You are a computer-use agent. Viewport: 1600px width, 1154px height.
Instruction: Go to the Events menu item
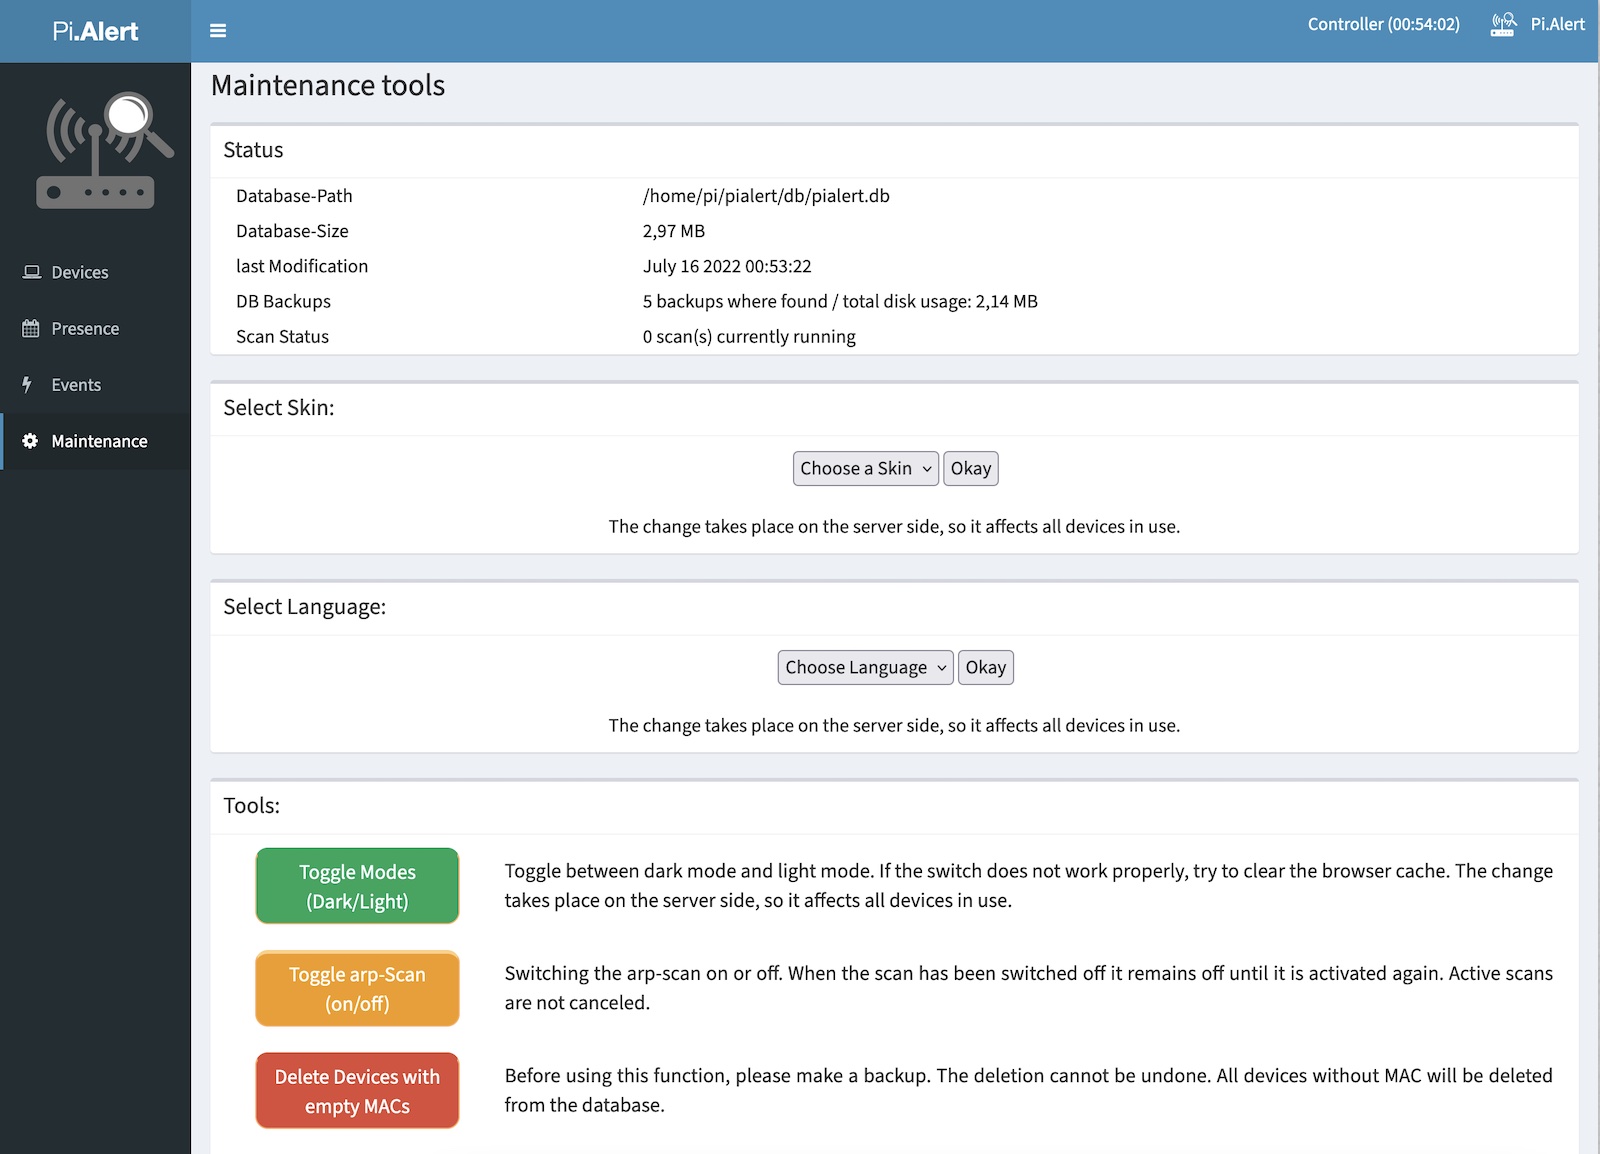(x=76, y=385)
